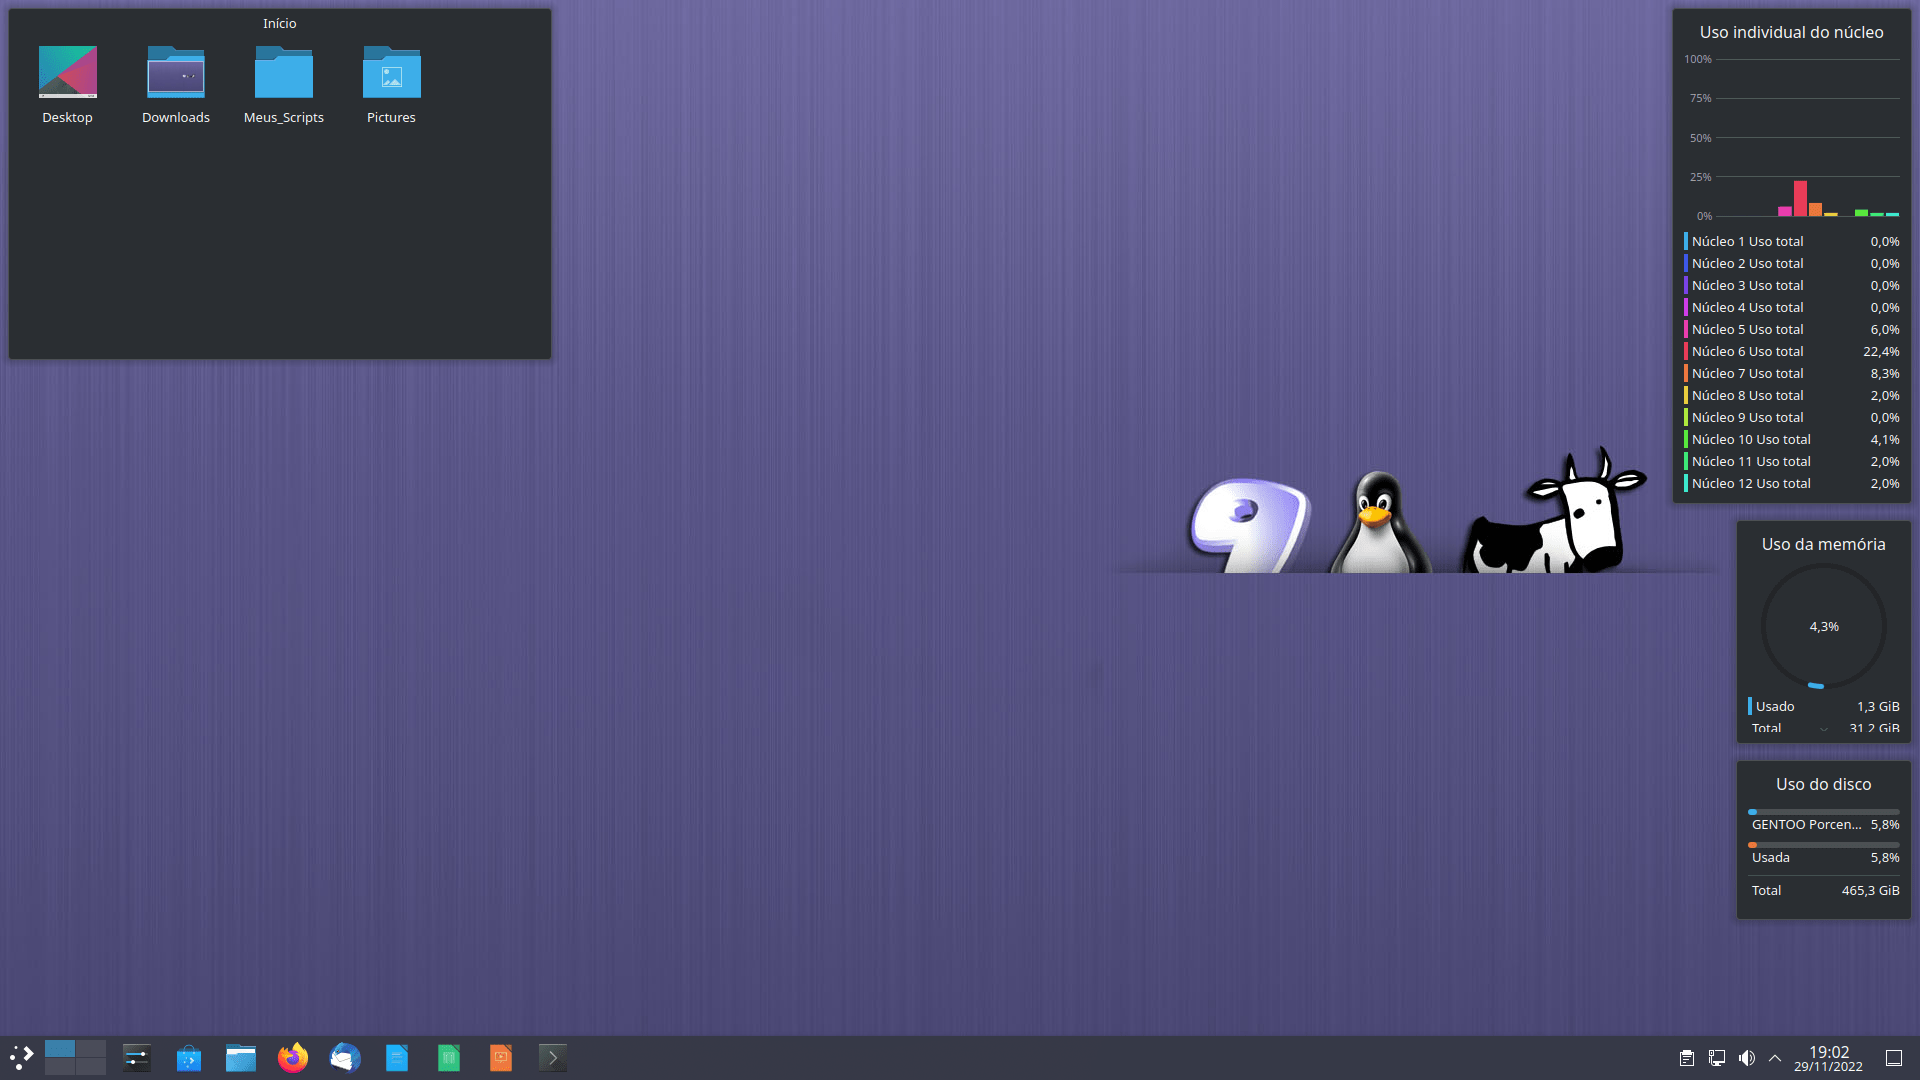Viewport: 1920px width, 1080px height.
Task: Open the audio volume control
Action: tap(1747, 1058)
